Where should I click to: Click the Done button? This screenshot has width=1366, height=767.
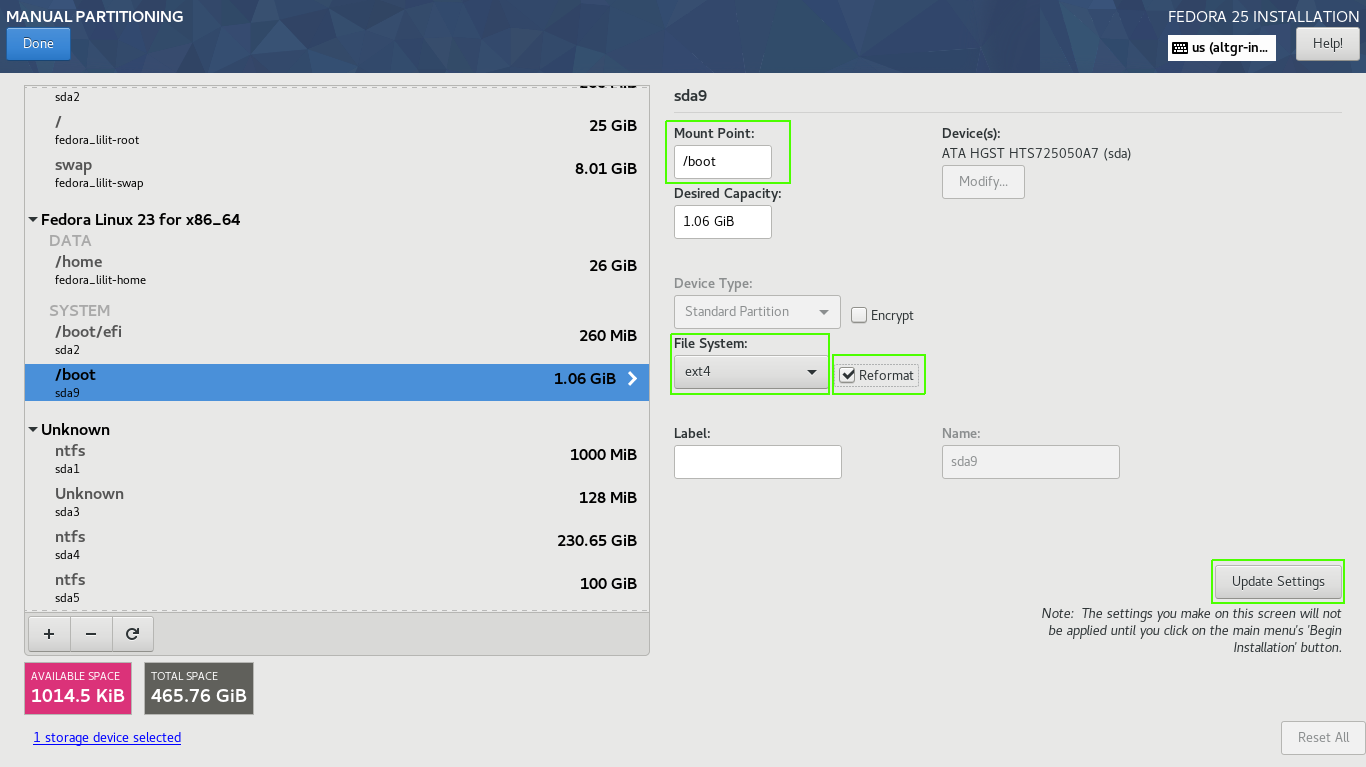pos(38,44)
